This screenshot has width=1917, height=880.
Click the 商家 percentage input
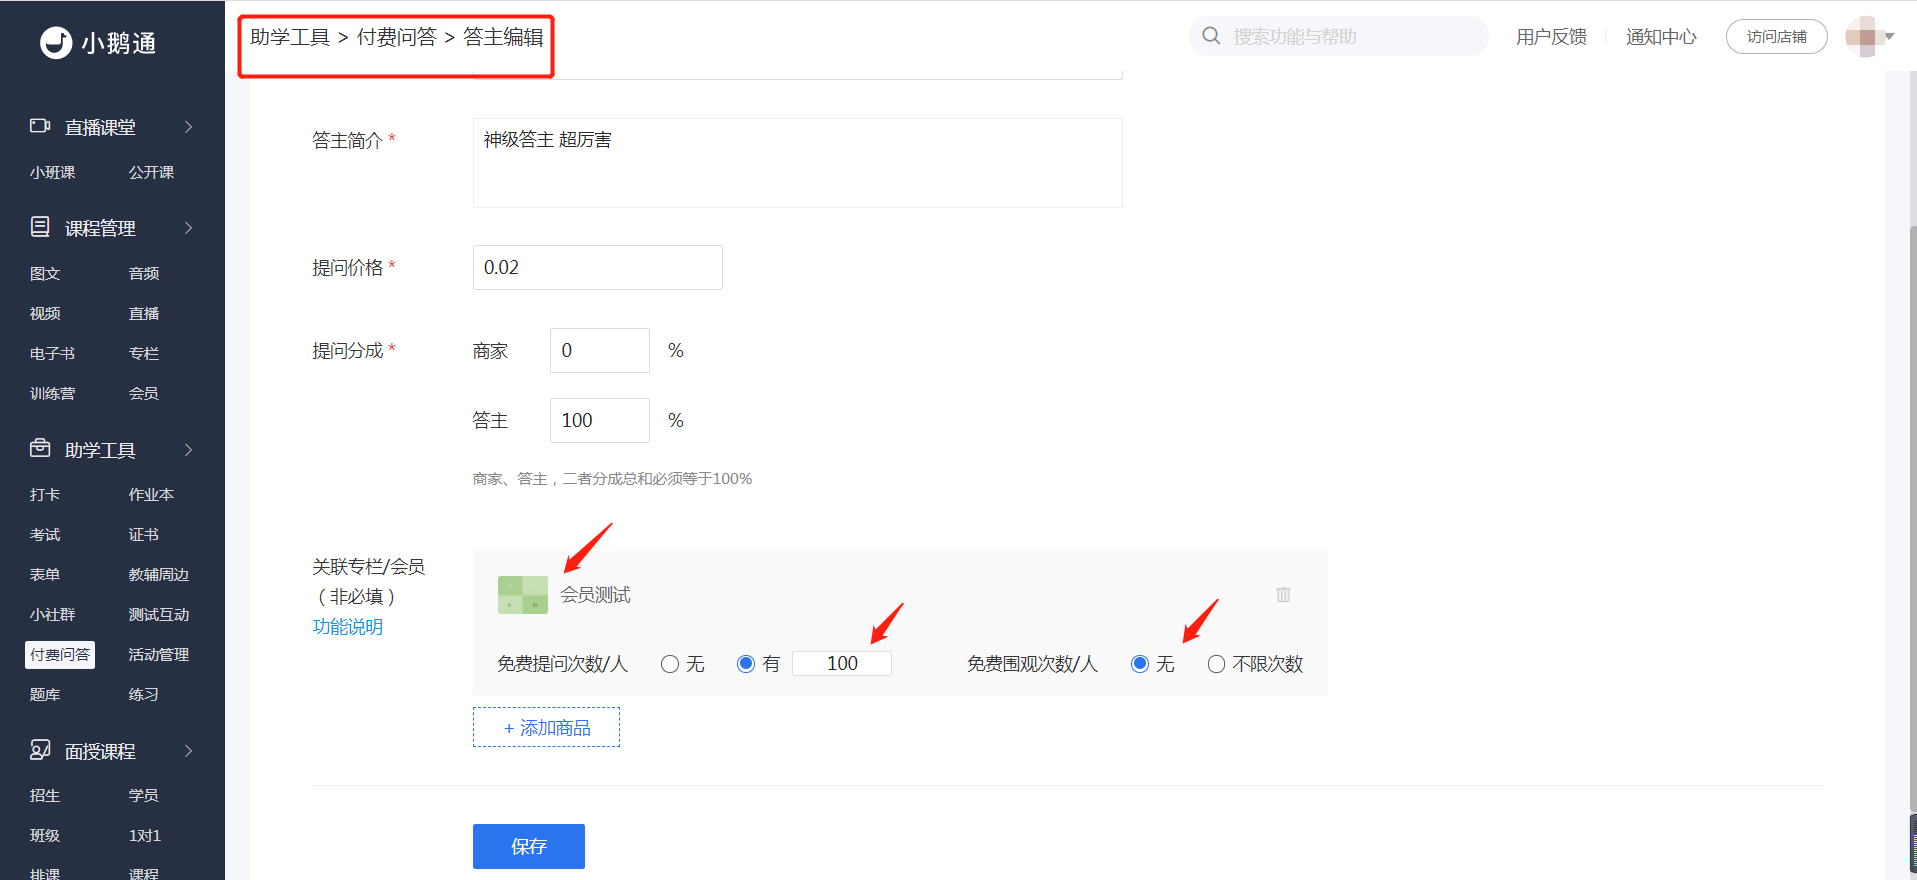coord(600,350)
